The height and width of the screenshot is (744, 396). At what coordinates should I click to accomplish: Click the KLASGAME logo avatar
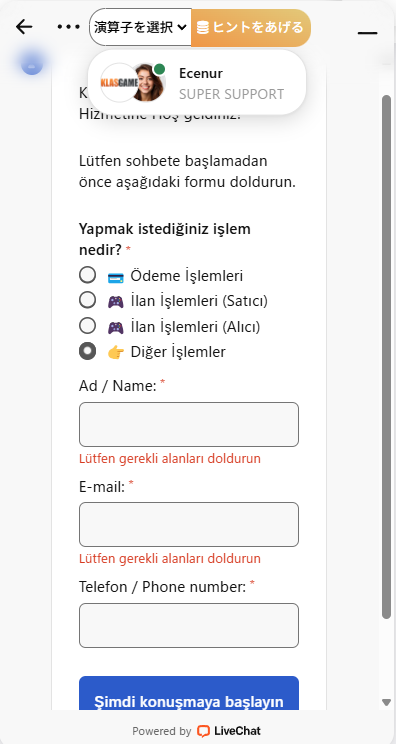click(x=119, y=83)
